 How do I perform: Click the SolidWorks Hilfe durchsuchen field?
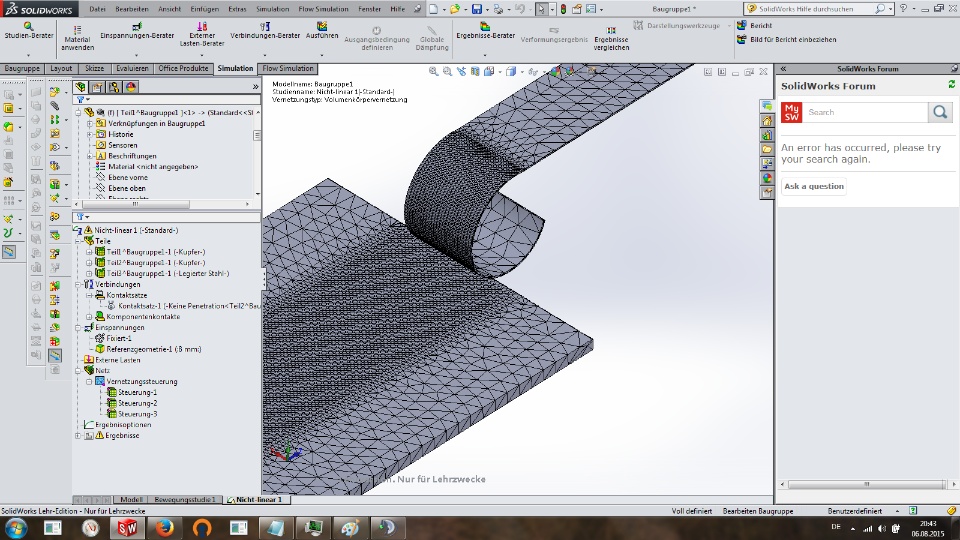click(x=814, y=9)
